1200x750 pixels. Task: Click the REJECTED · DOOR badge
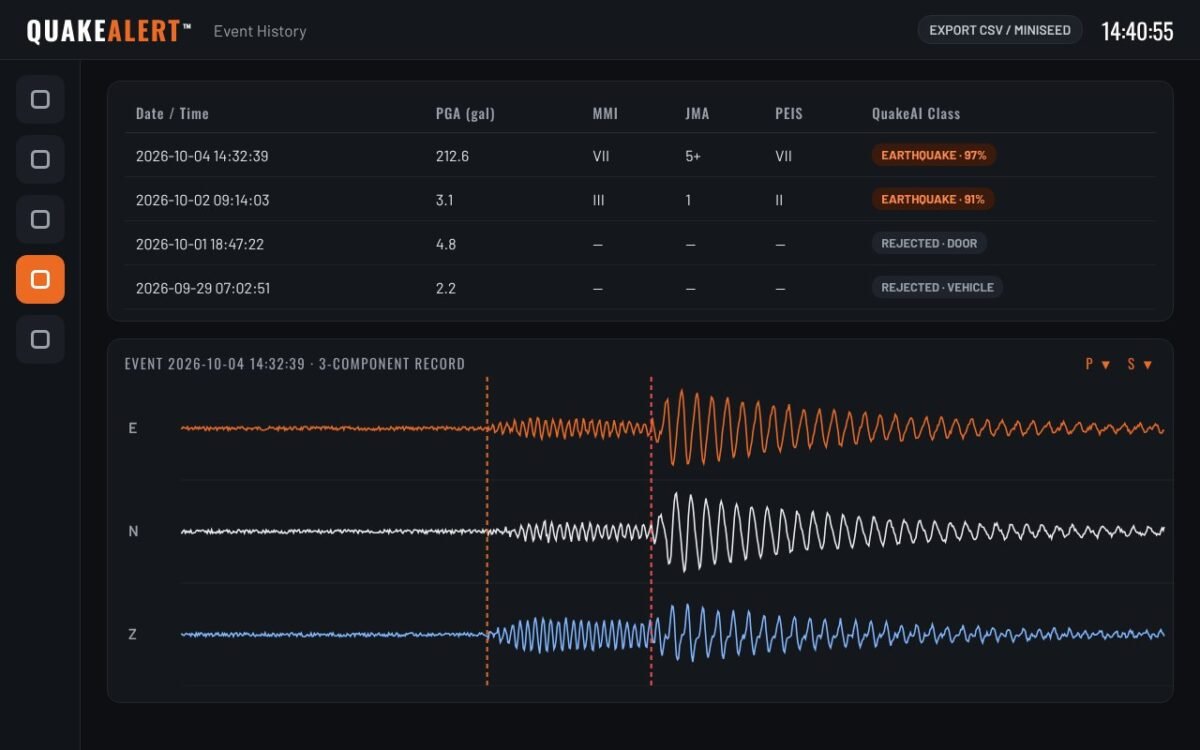[929, 244]
